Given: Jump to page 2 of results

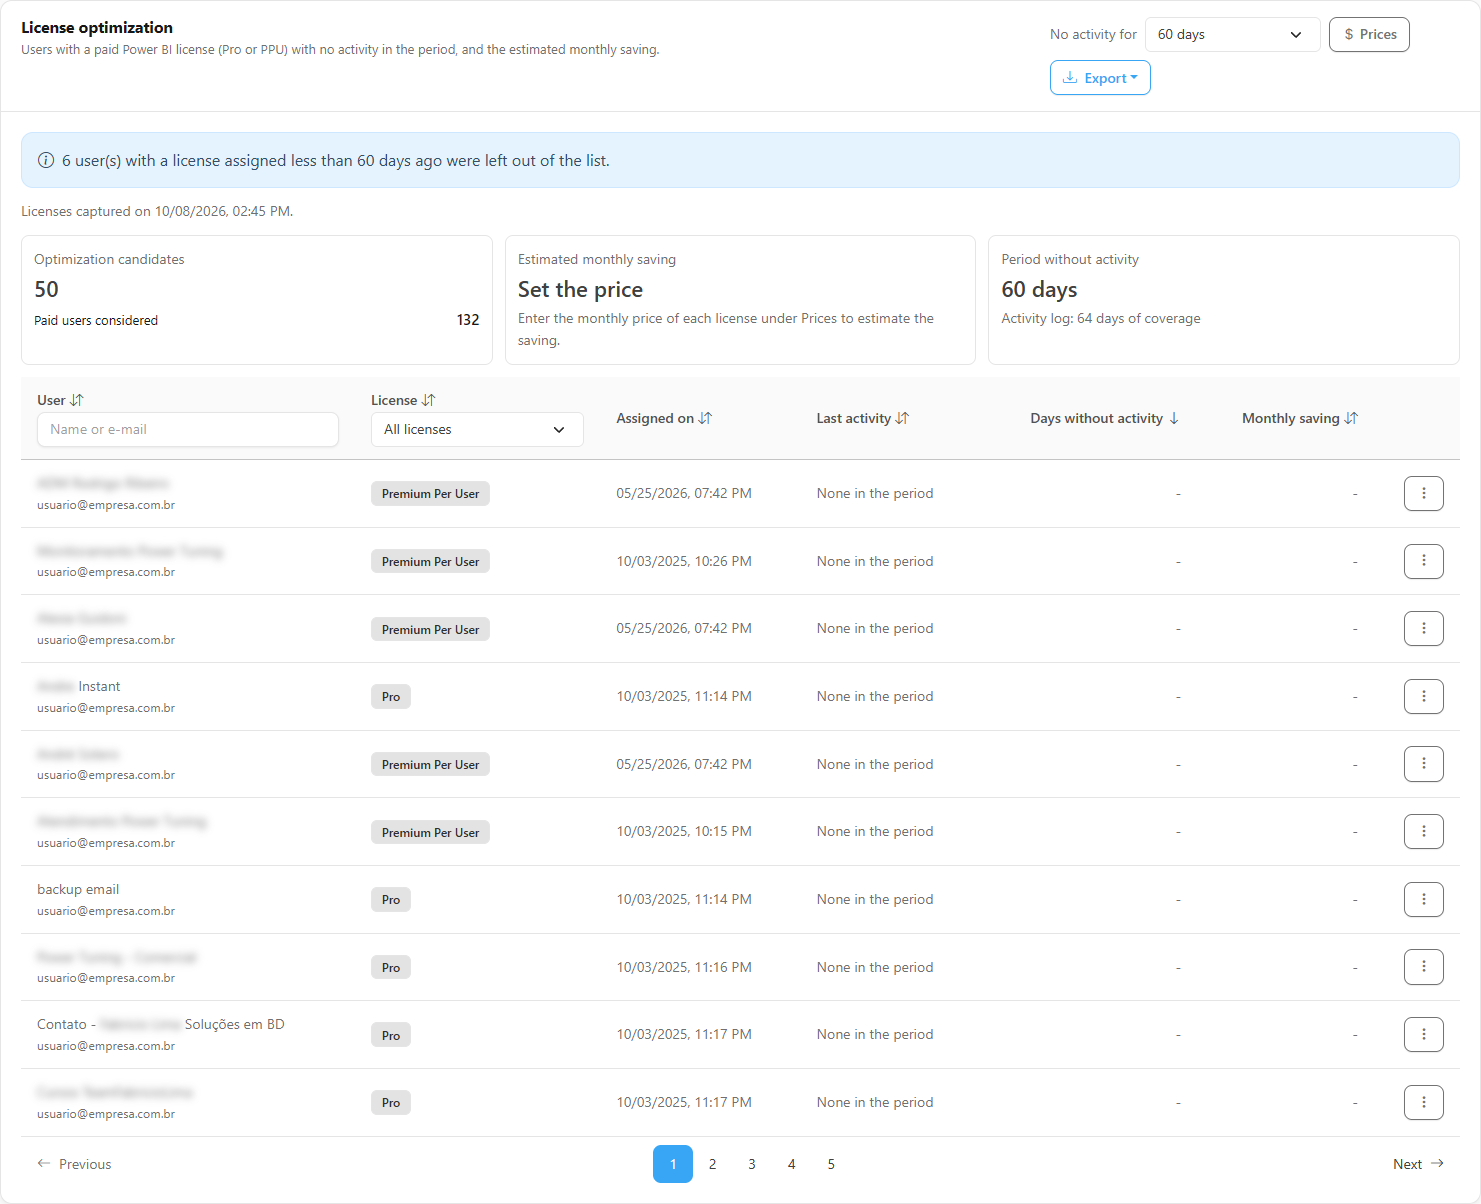Looking at the screenshot, I should (x=712, y=1164).
